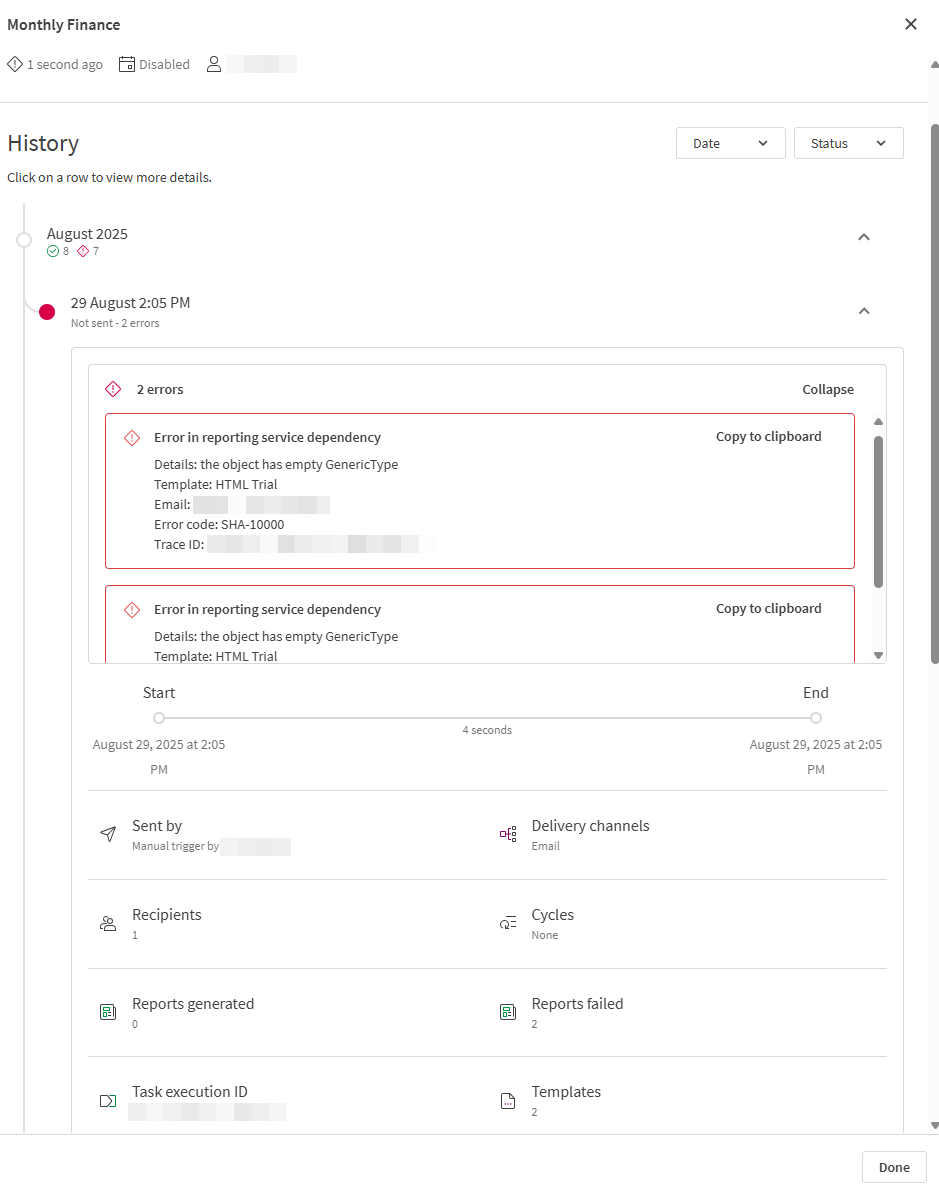Select the Delivery channels icon
Viewport: 939px width, 1193px height.
[x=508, y=833]
